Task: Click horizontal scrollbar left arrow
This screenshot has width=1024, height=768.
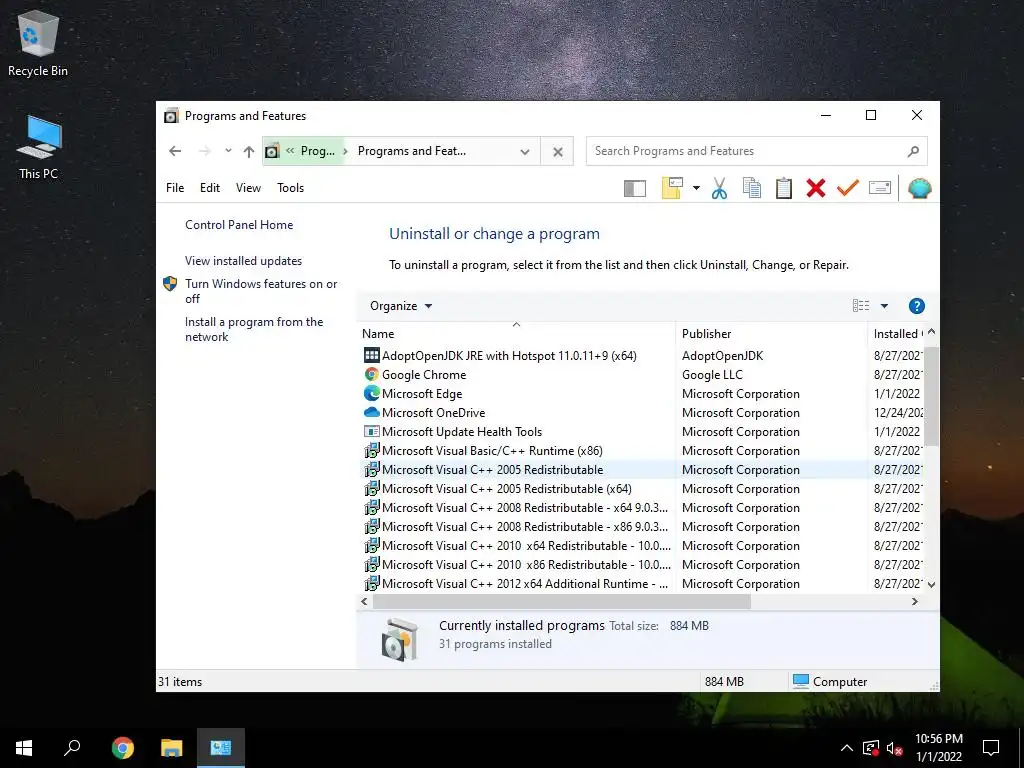Action: (364, 601)
